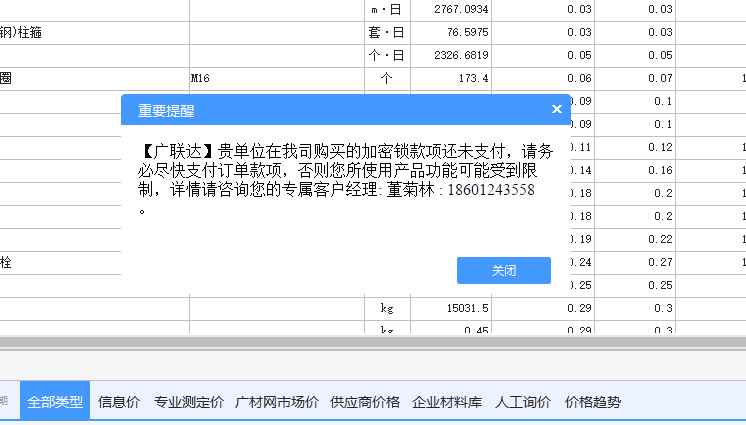Select the 套·日 unit cell
The image size is (746, 425).
387,32
